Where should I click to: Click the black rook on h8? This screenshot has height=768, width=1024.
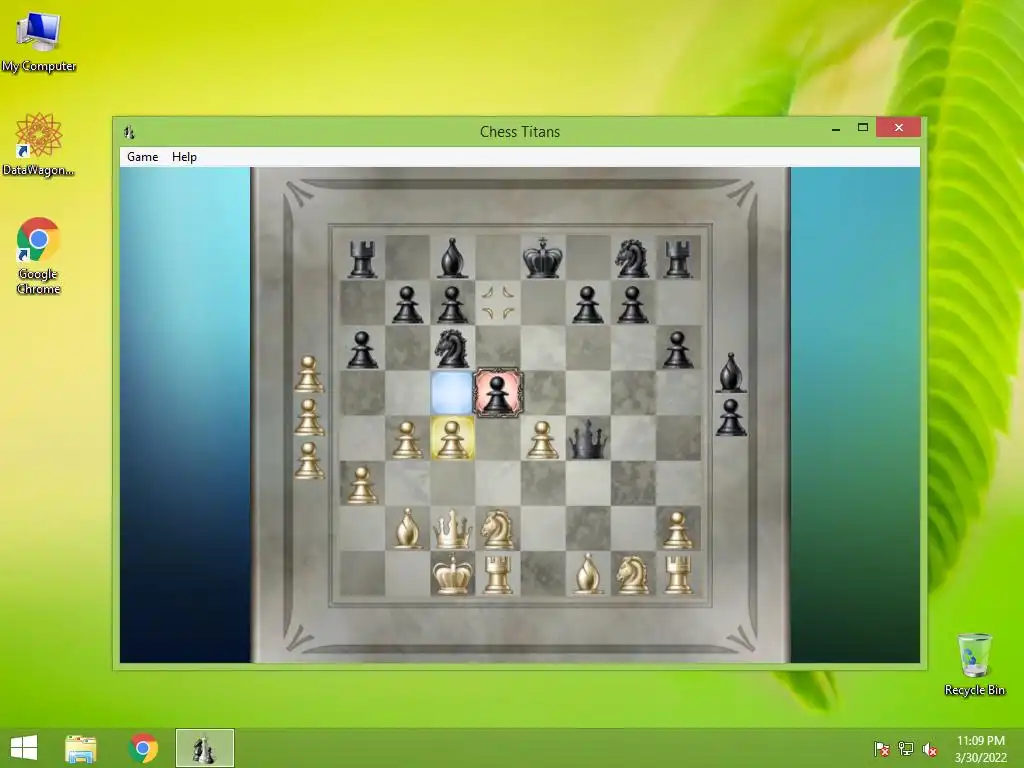coord(678,259)
